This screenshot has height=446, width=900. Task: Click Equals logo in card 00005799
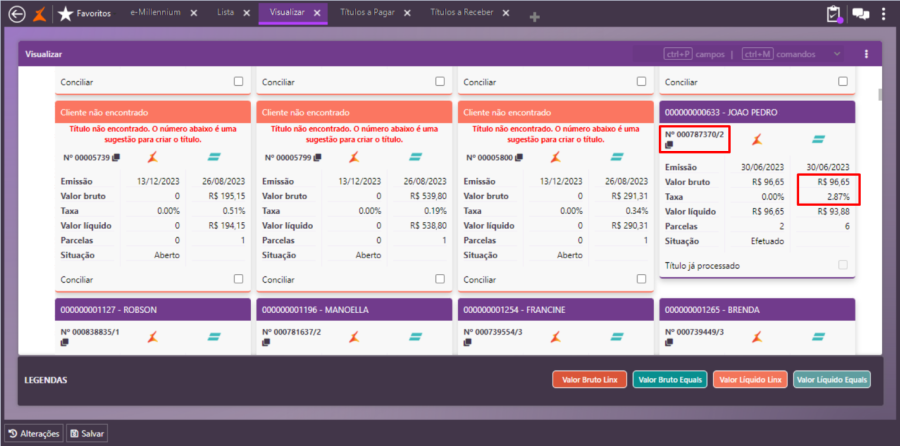tap(415, 157)
